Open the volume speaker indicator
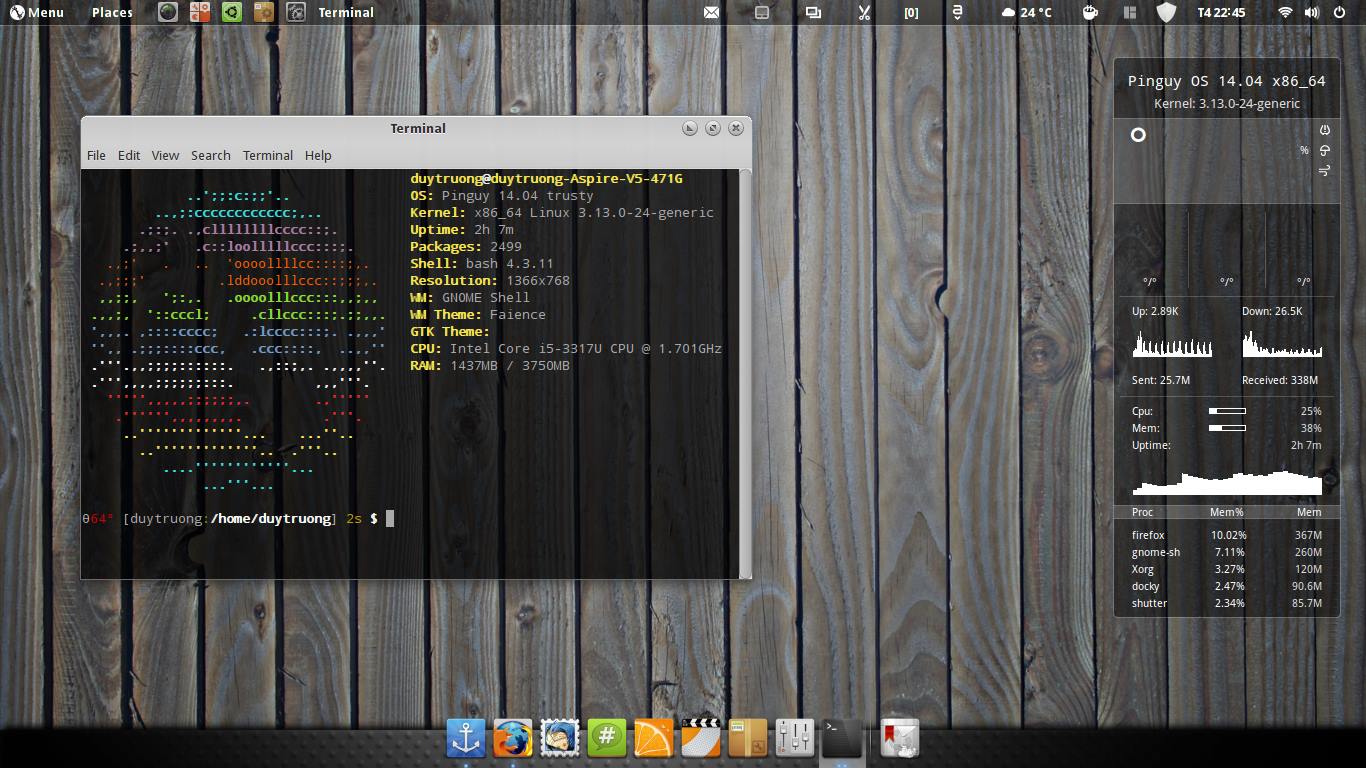 click(1312, 12)
